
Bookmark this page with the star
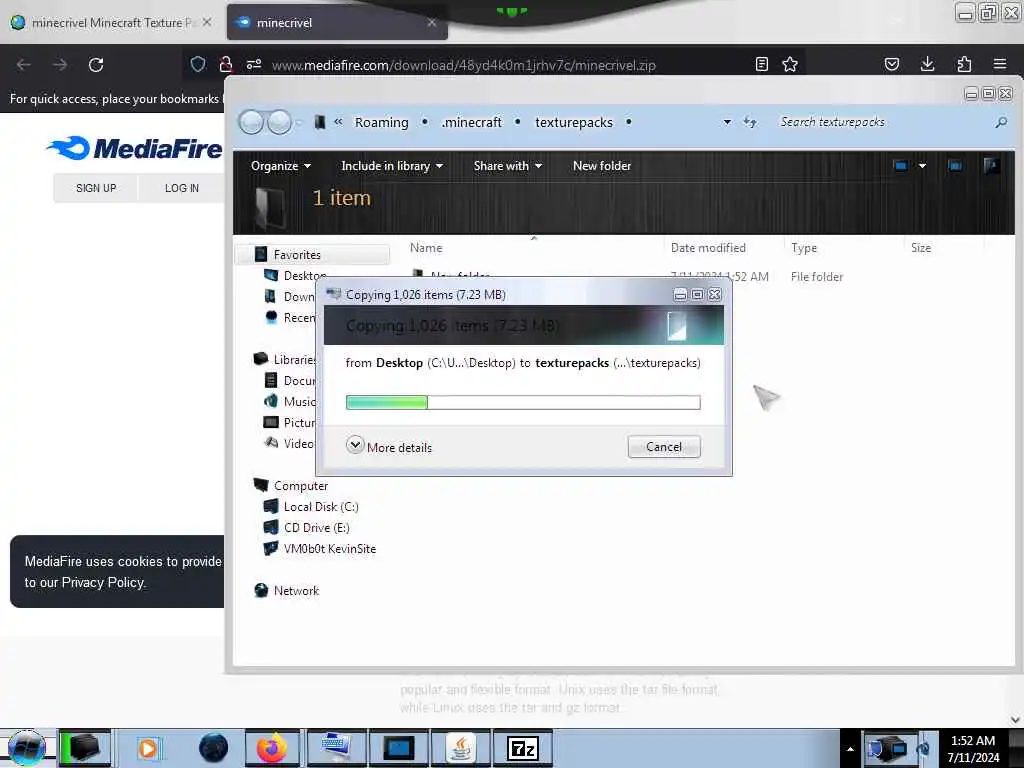[x=790, y=64]
